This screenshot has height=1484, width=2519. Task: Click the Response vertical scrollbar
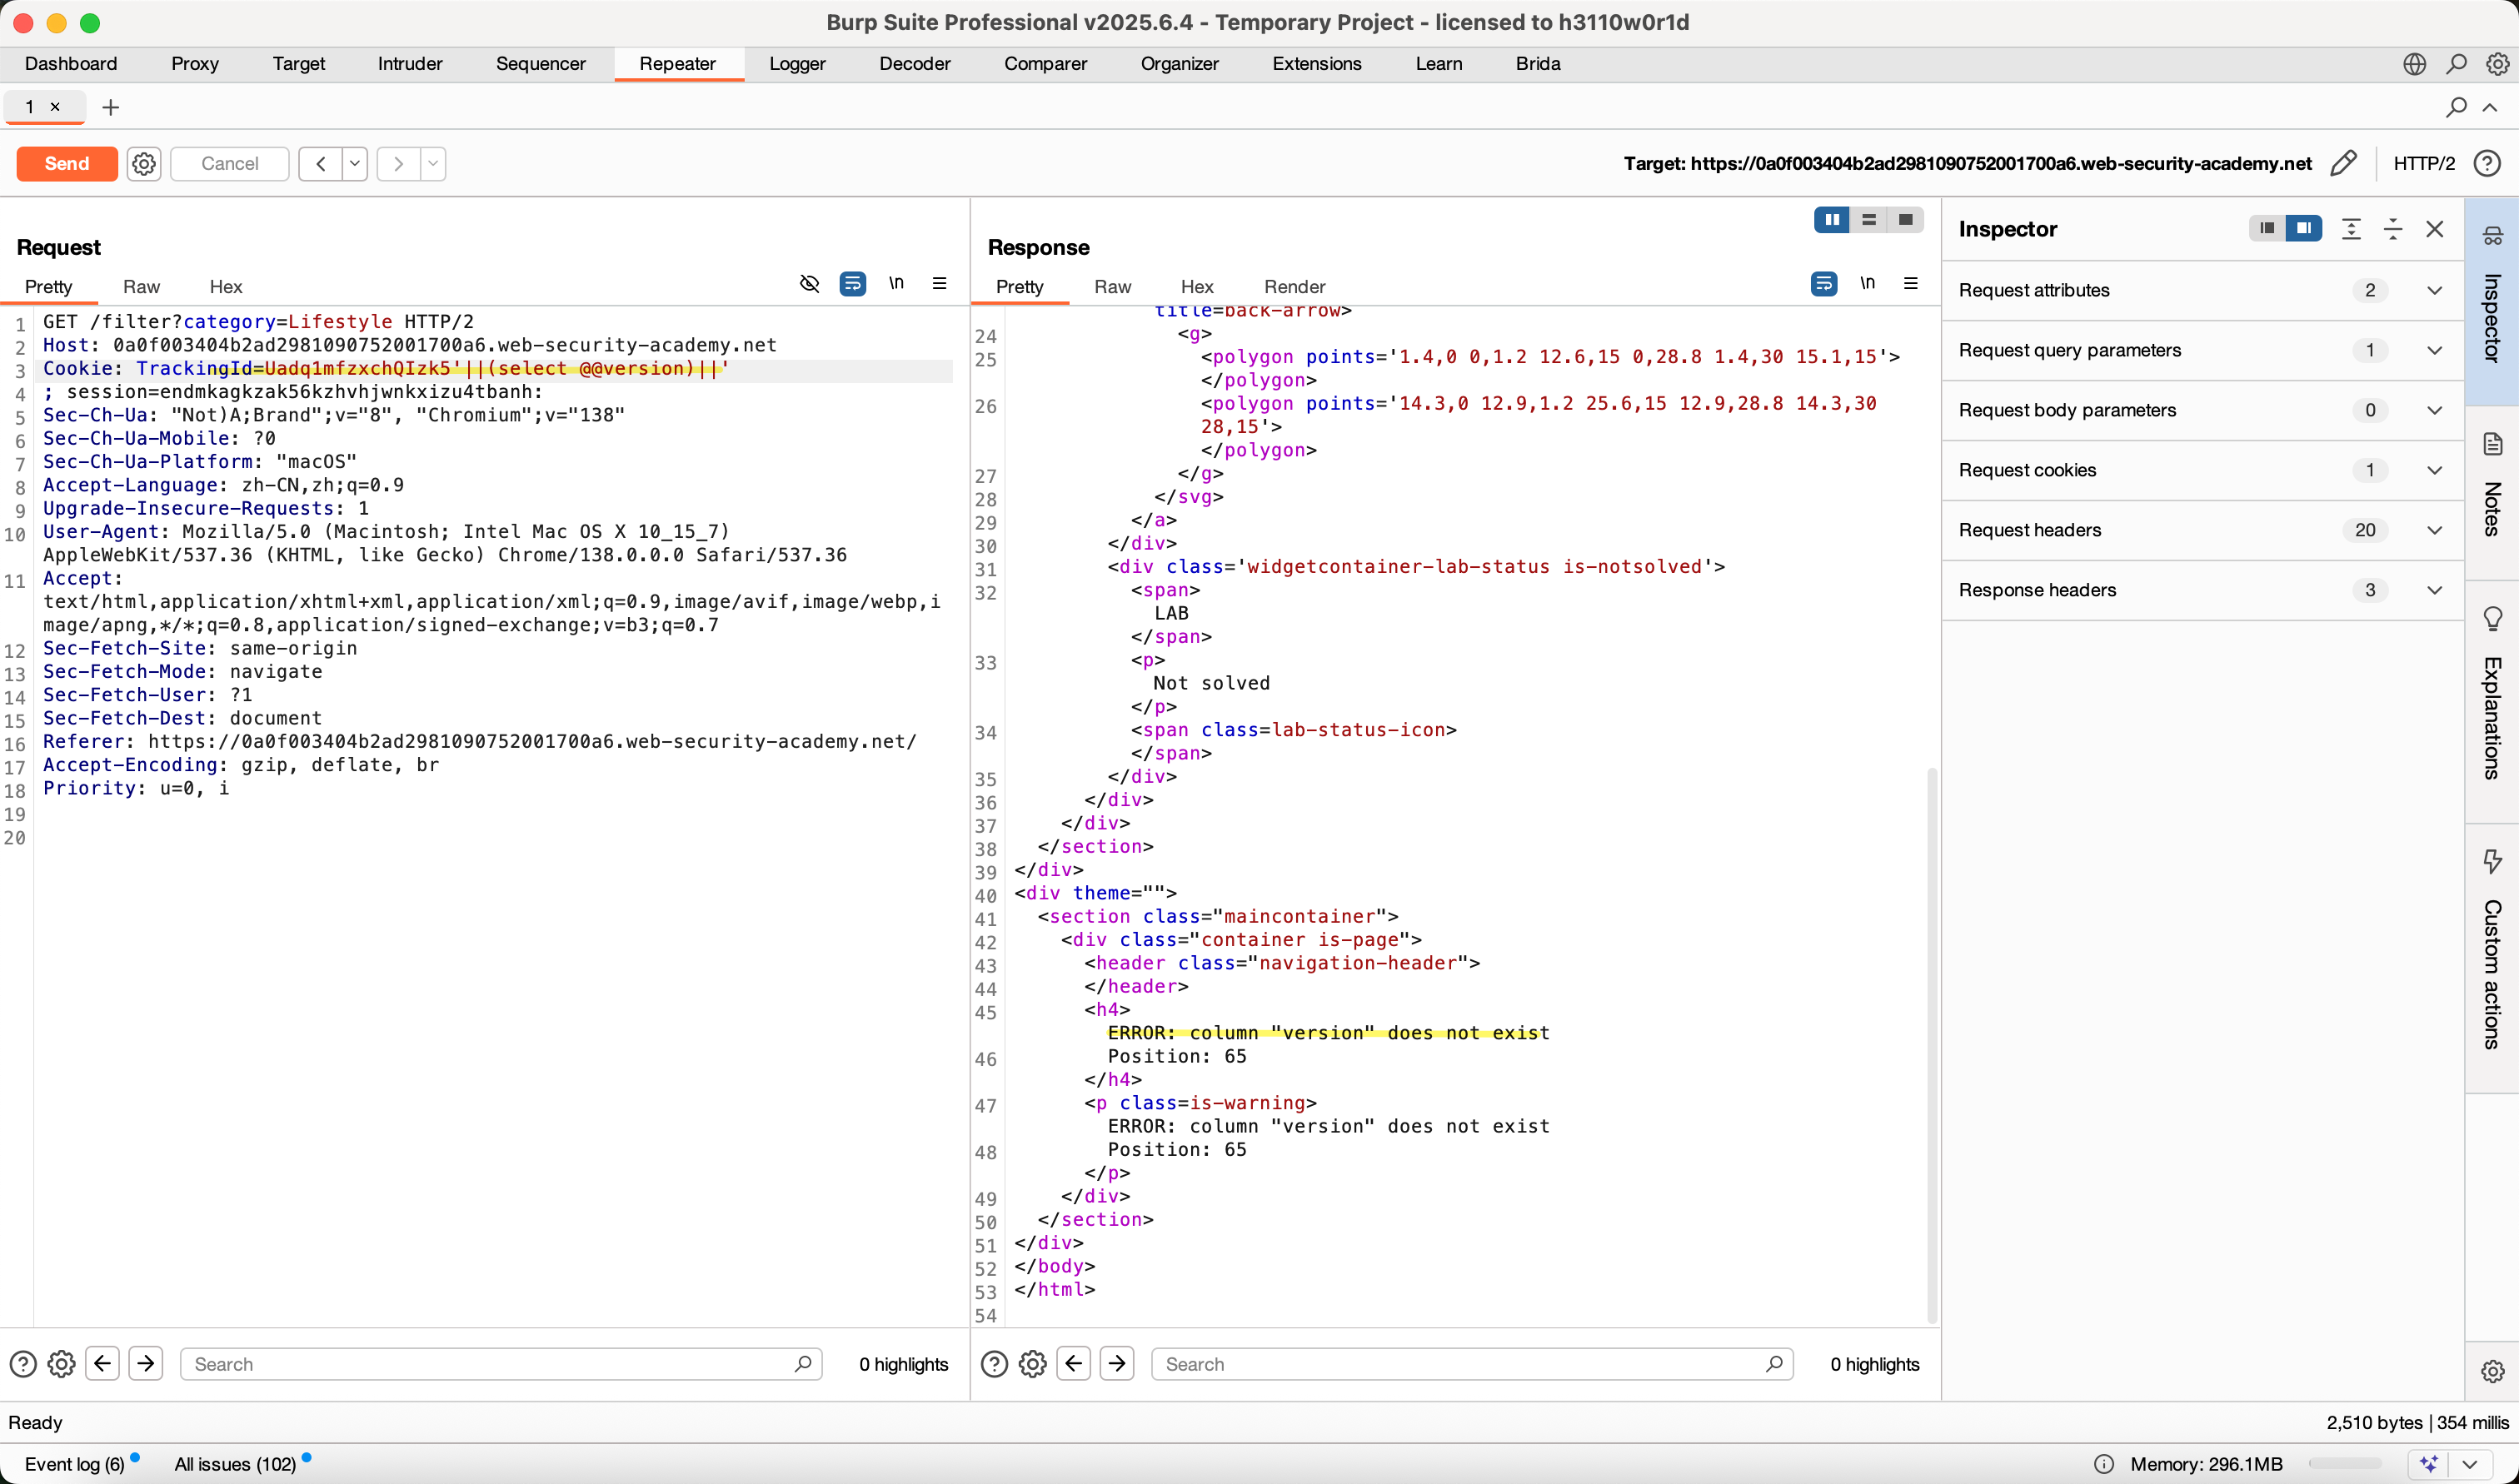click(x=1931, y=1045)
